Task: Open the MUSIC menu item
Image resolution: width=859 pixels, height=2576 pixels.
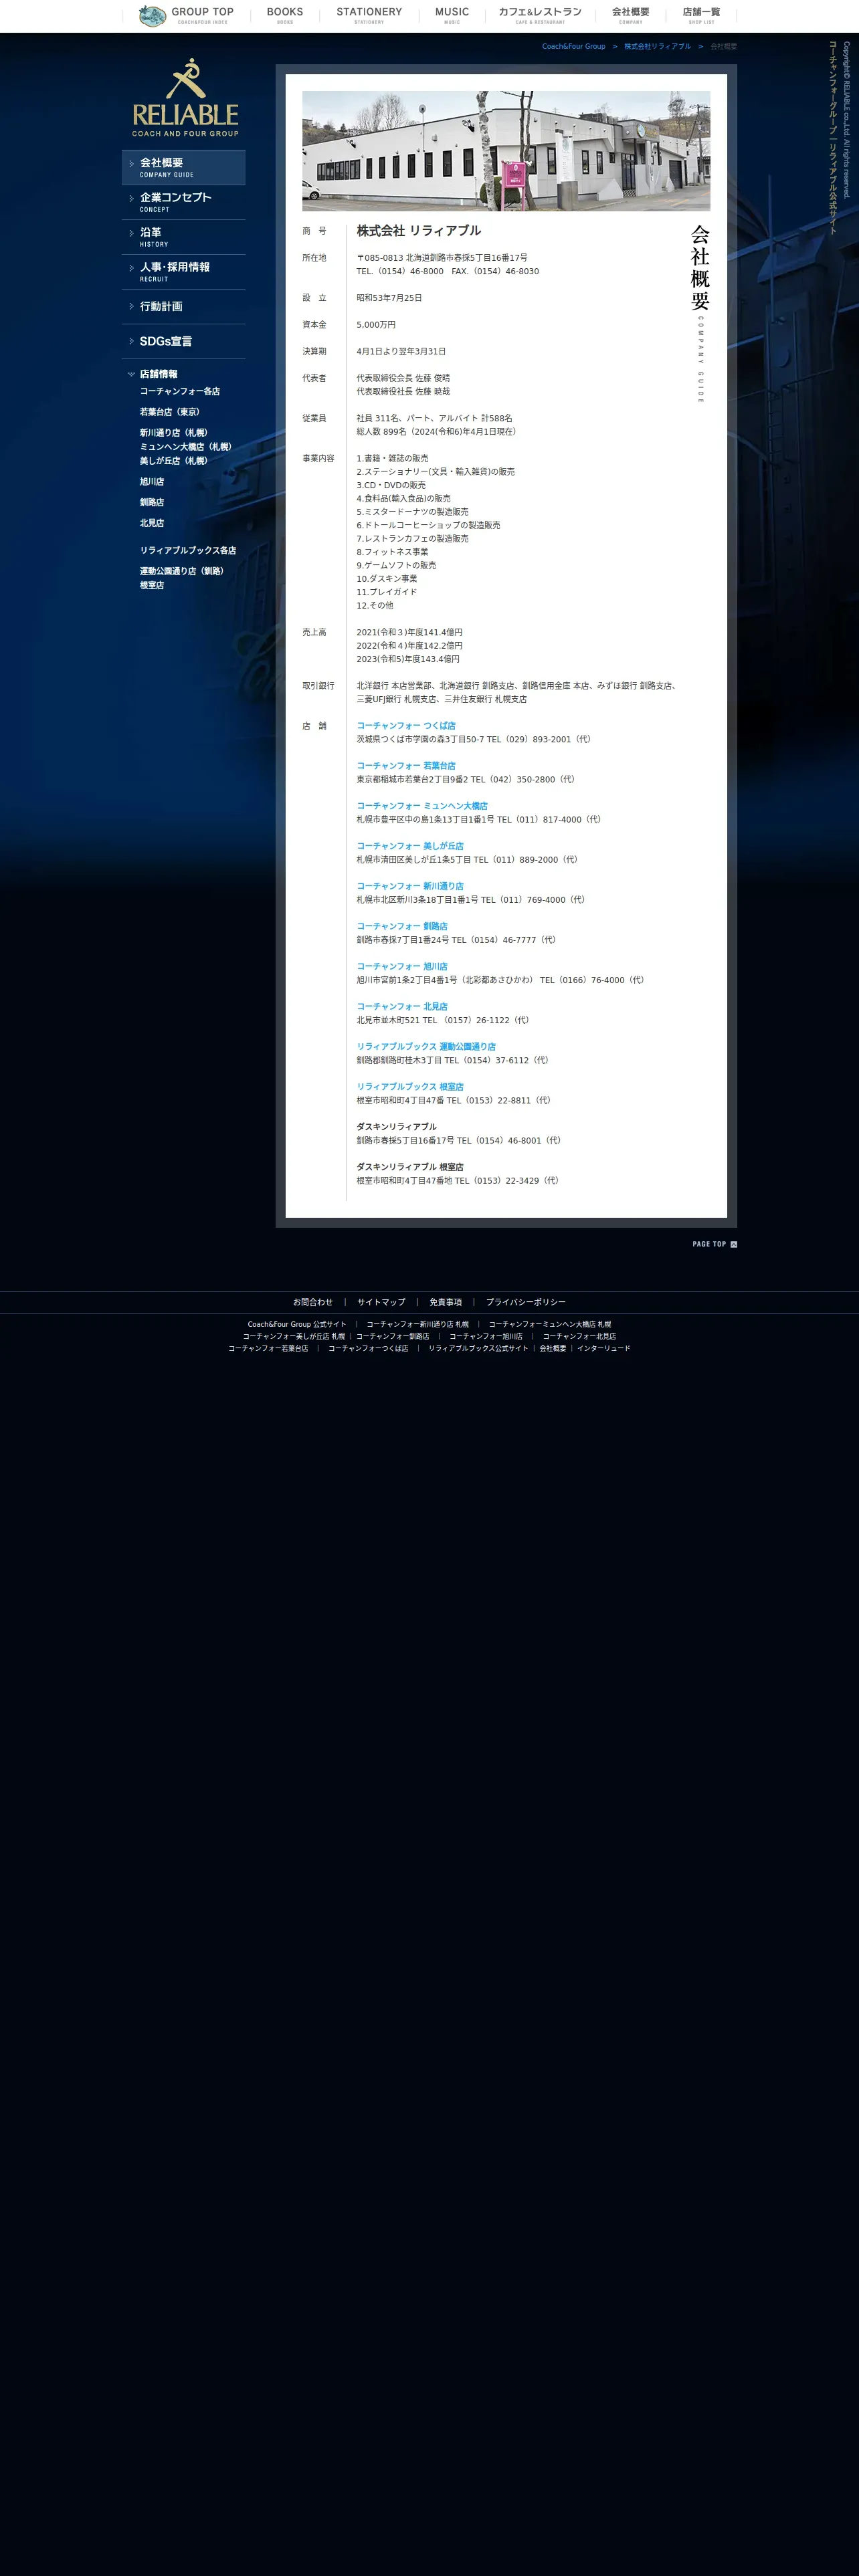Action: [x=452, y=16]
